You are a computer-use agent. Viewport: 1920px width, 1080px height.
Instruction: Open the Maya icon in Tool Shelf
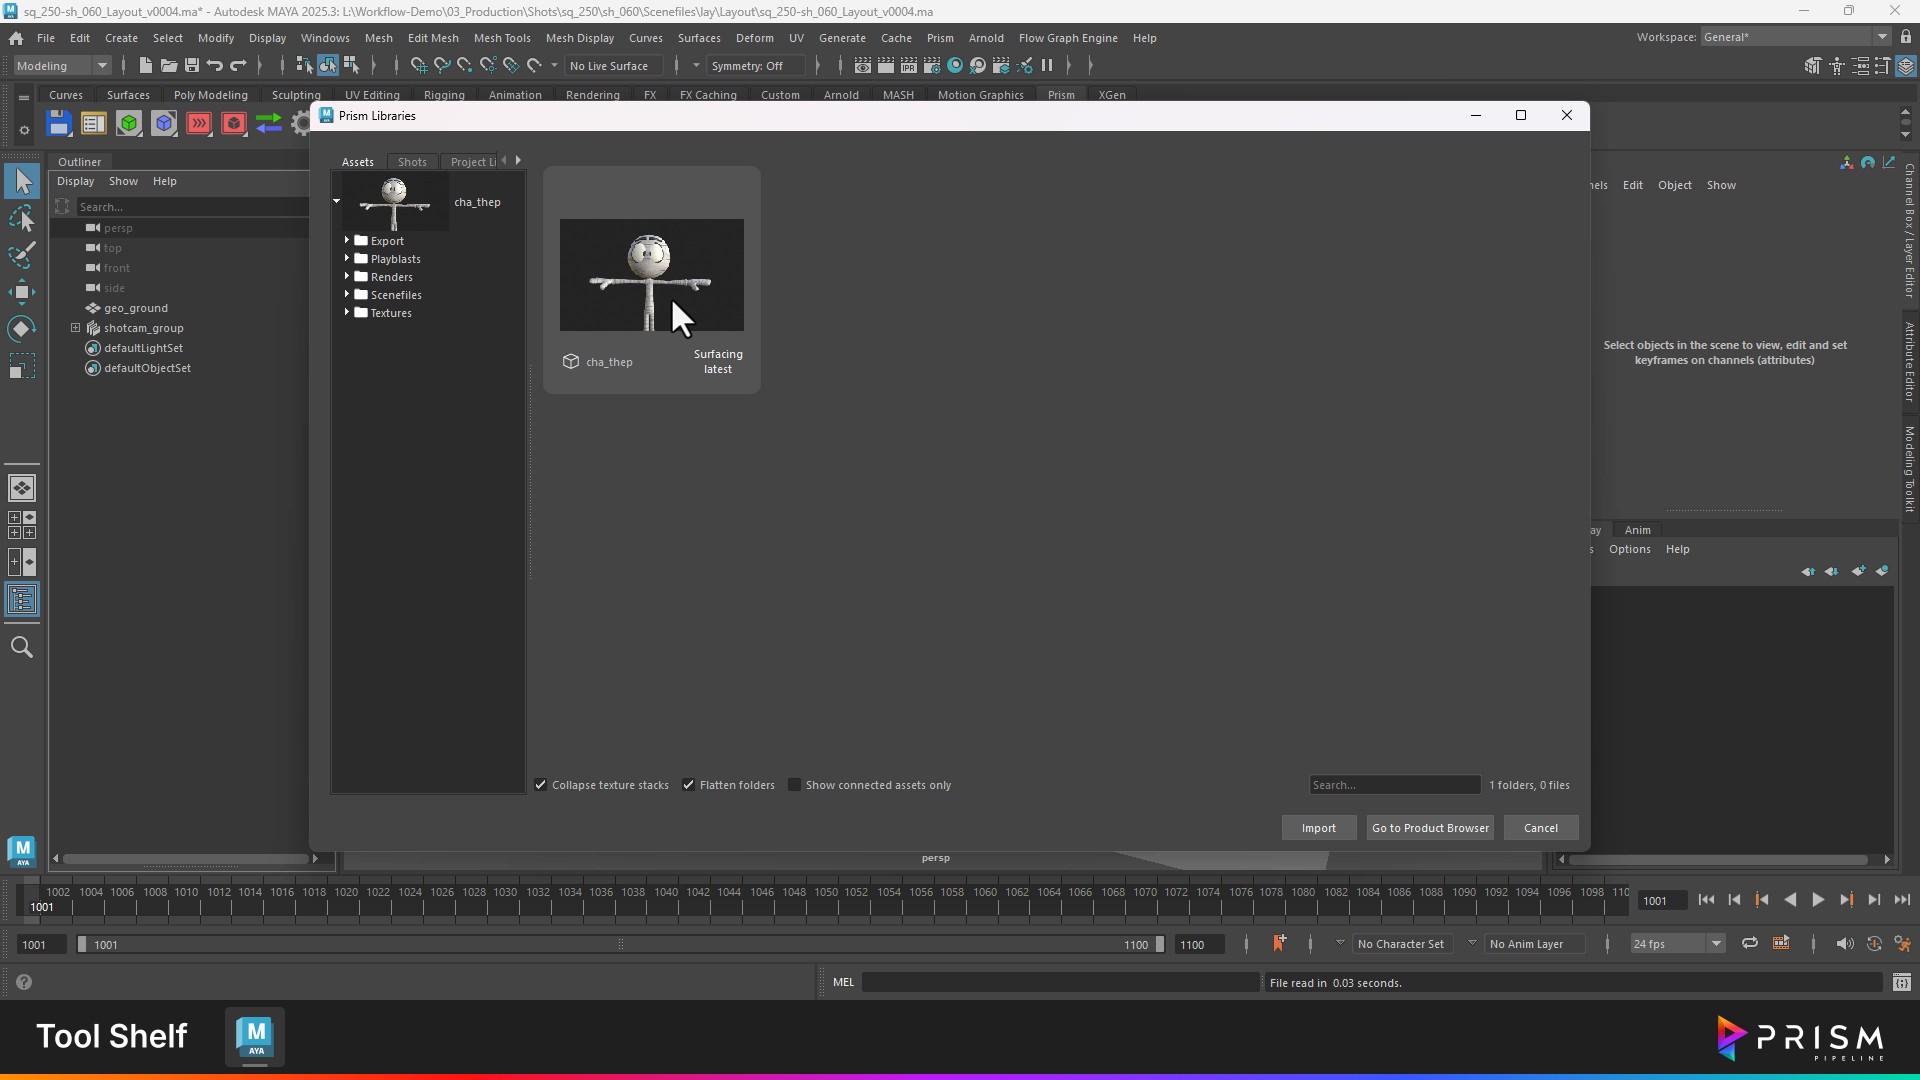(255, 1037)
